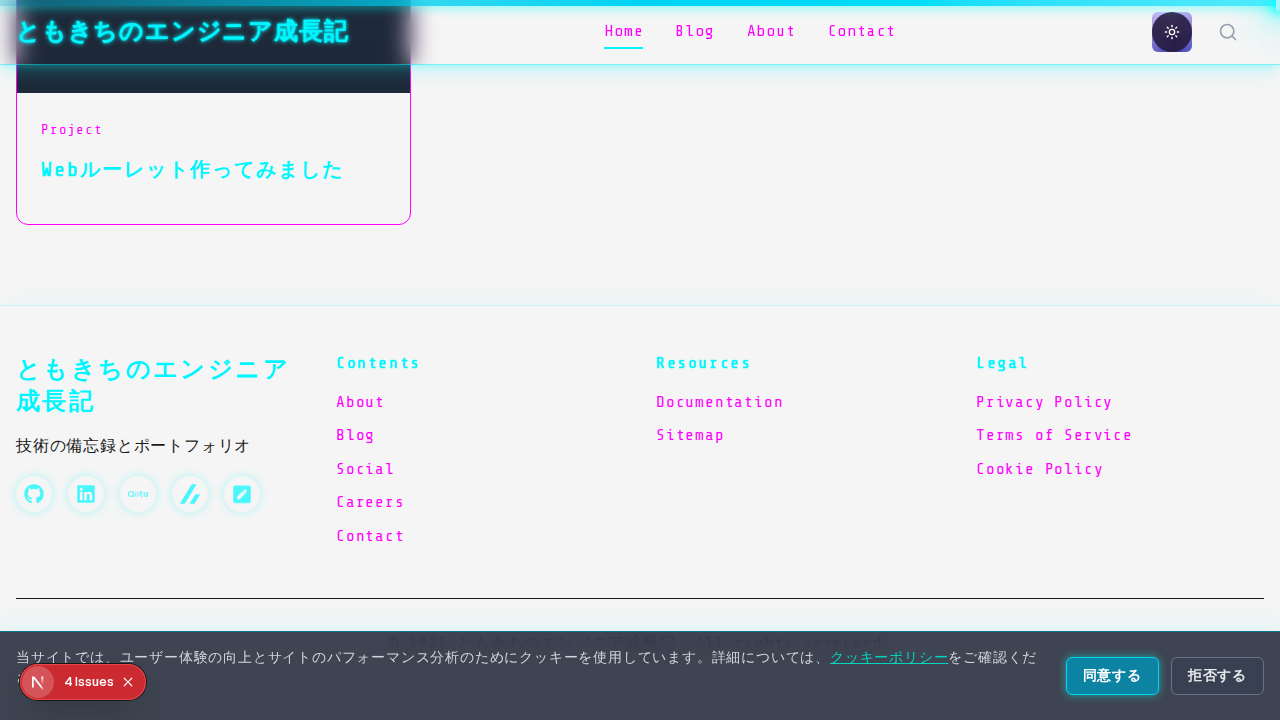Select the Contact navigation item
Viewport: 1280px width, 720px height.
(861, 31)
